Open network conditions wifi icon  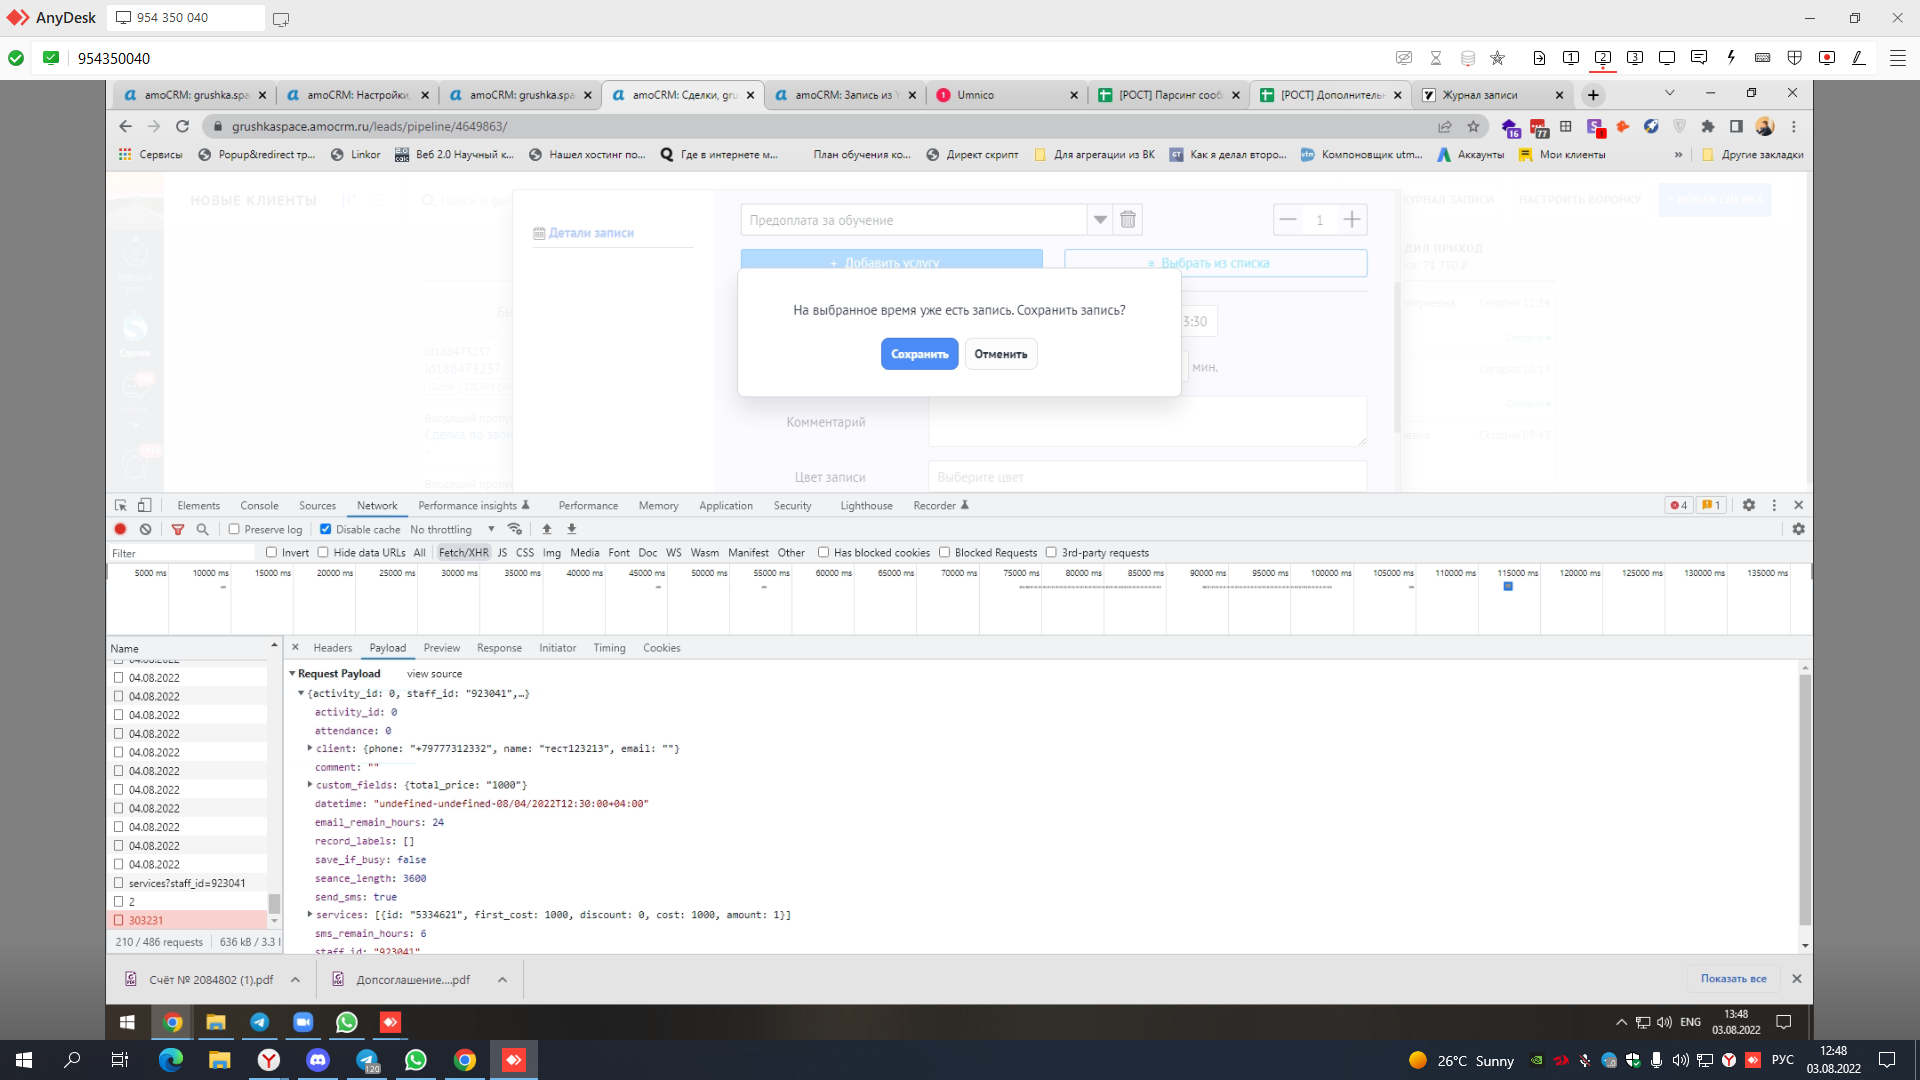[x=515, y=529]
